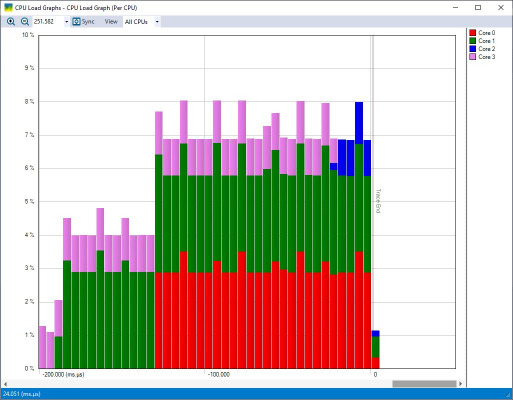Select the Core 0 red legend swatch
Image resolution: width=513 pixels, height=400 pixels.
coord(473,33)
